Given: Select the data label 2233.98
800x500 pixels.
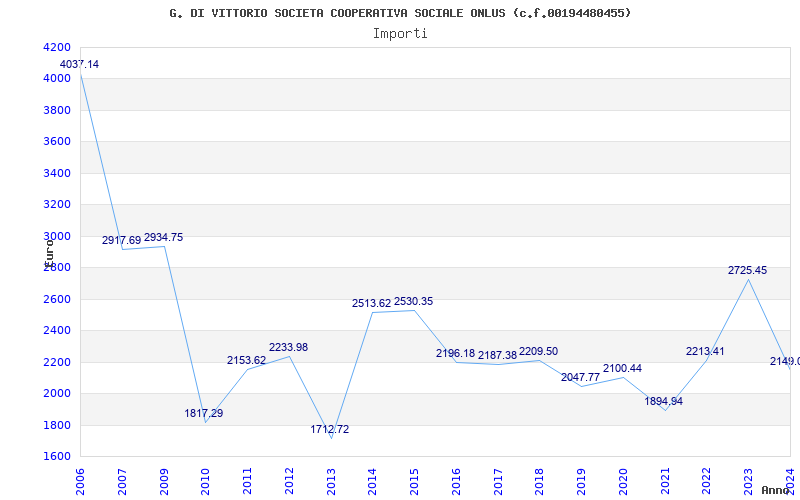Looking at the screenshot, I should pyautogui.click(x=288, y=347).
